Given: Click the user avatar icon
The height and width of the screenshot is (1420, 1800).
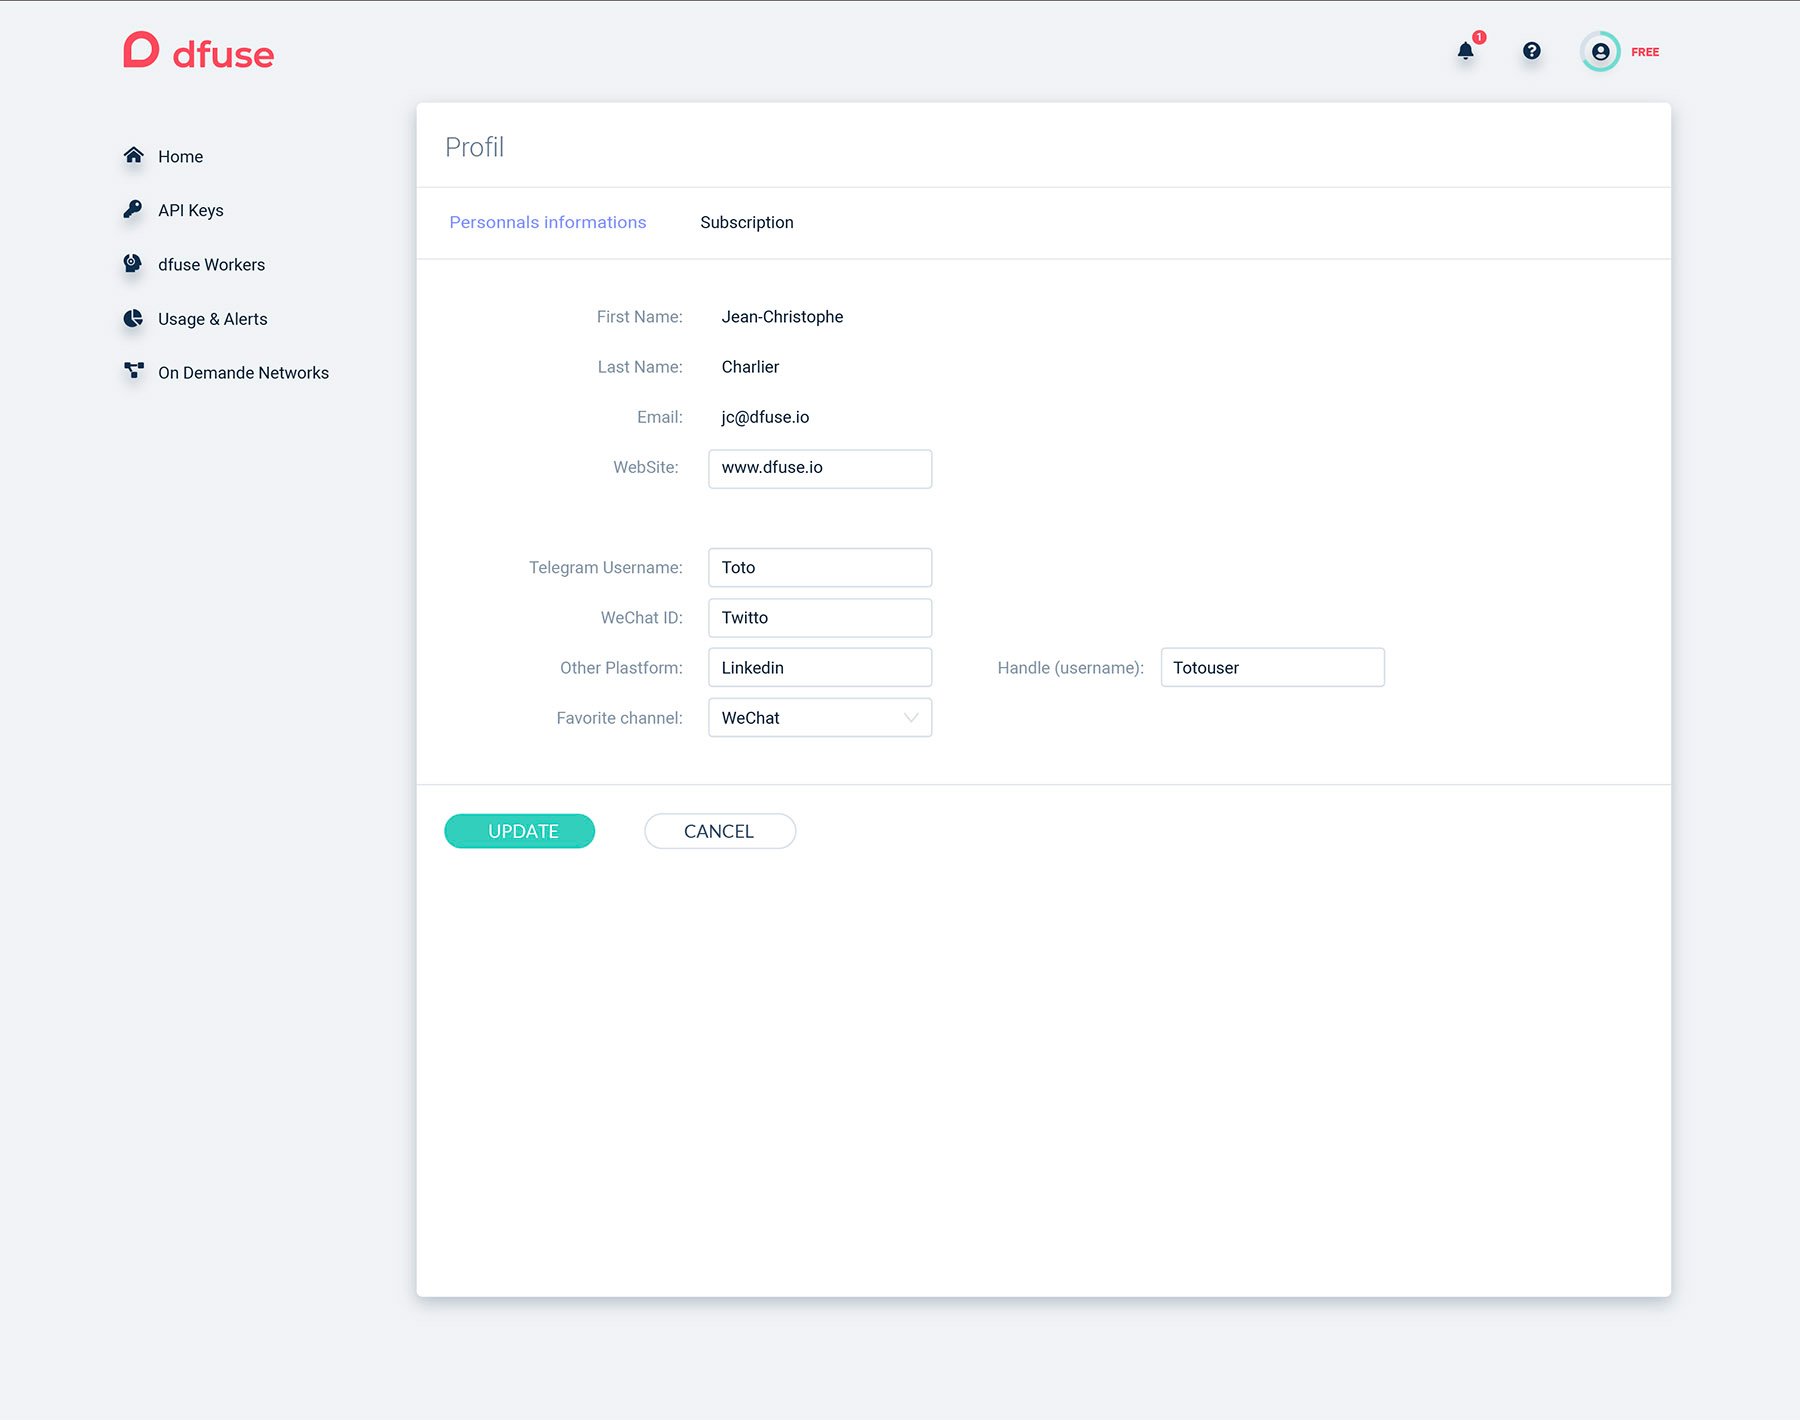Looking at the screenshot, I should click(1600, 51).
